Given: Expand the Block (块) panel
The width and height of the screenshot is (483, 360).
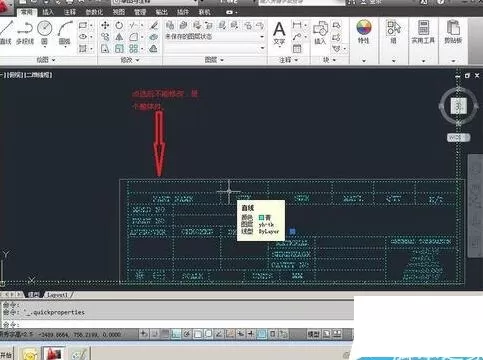Looking at the screenshot, I should (329, 60).
